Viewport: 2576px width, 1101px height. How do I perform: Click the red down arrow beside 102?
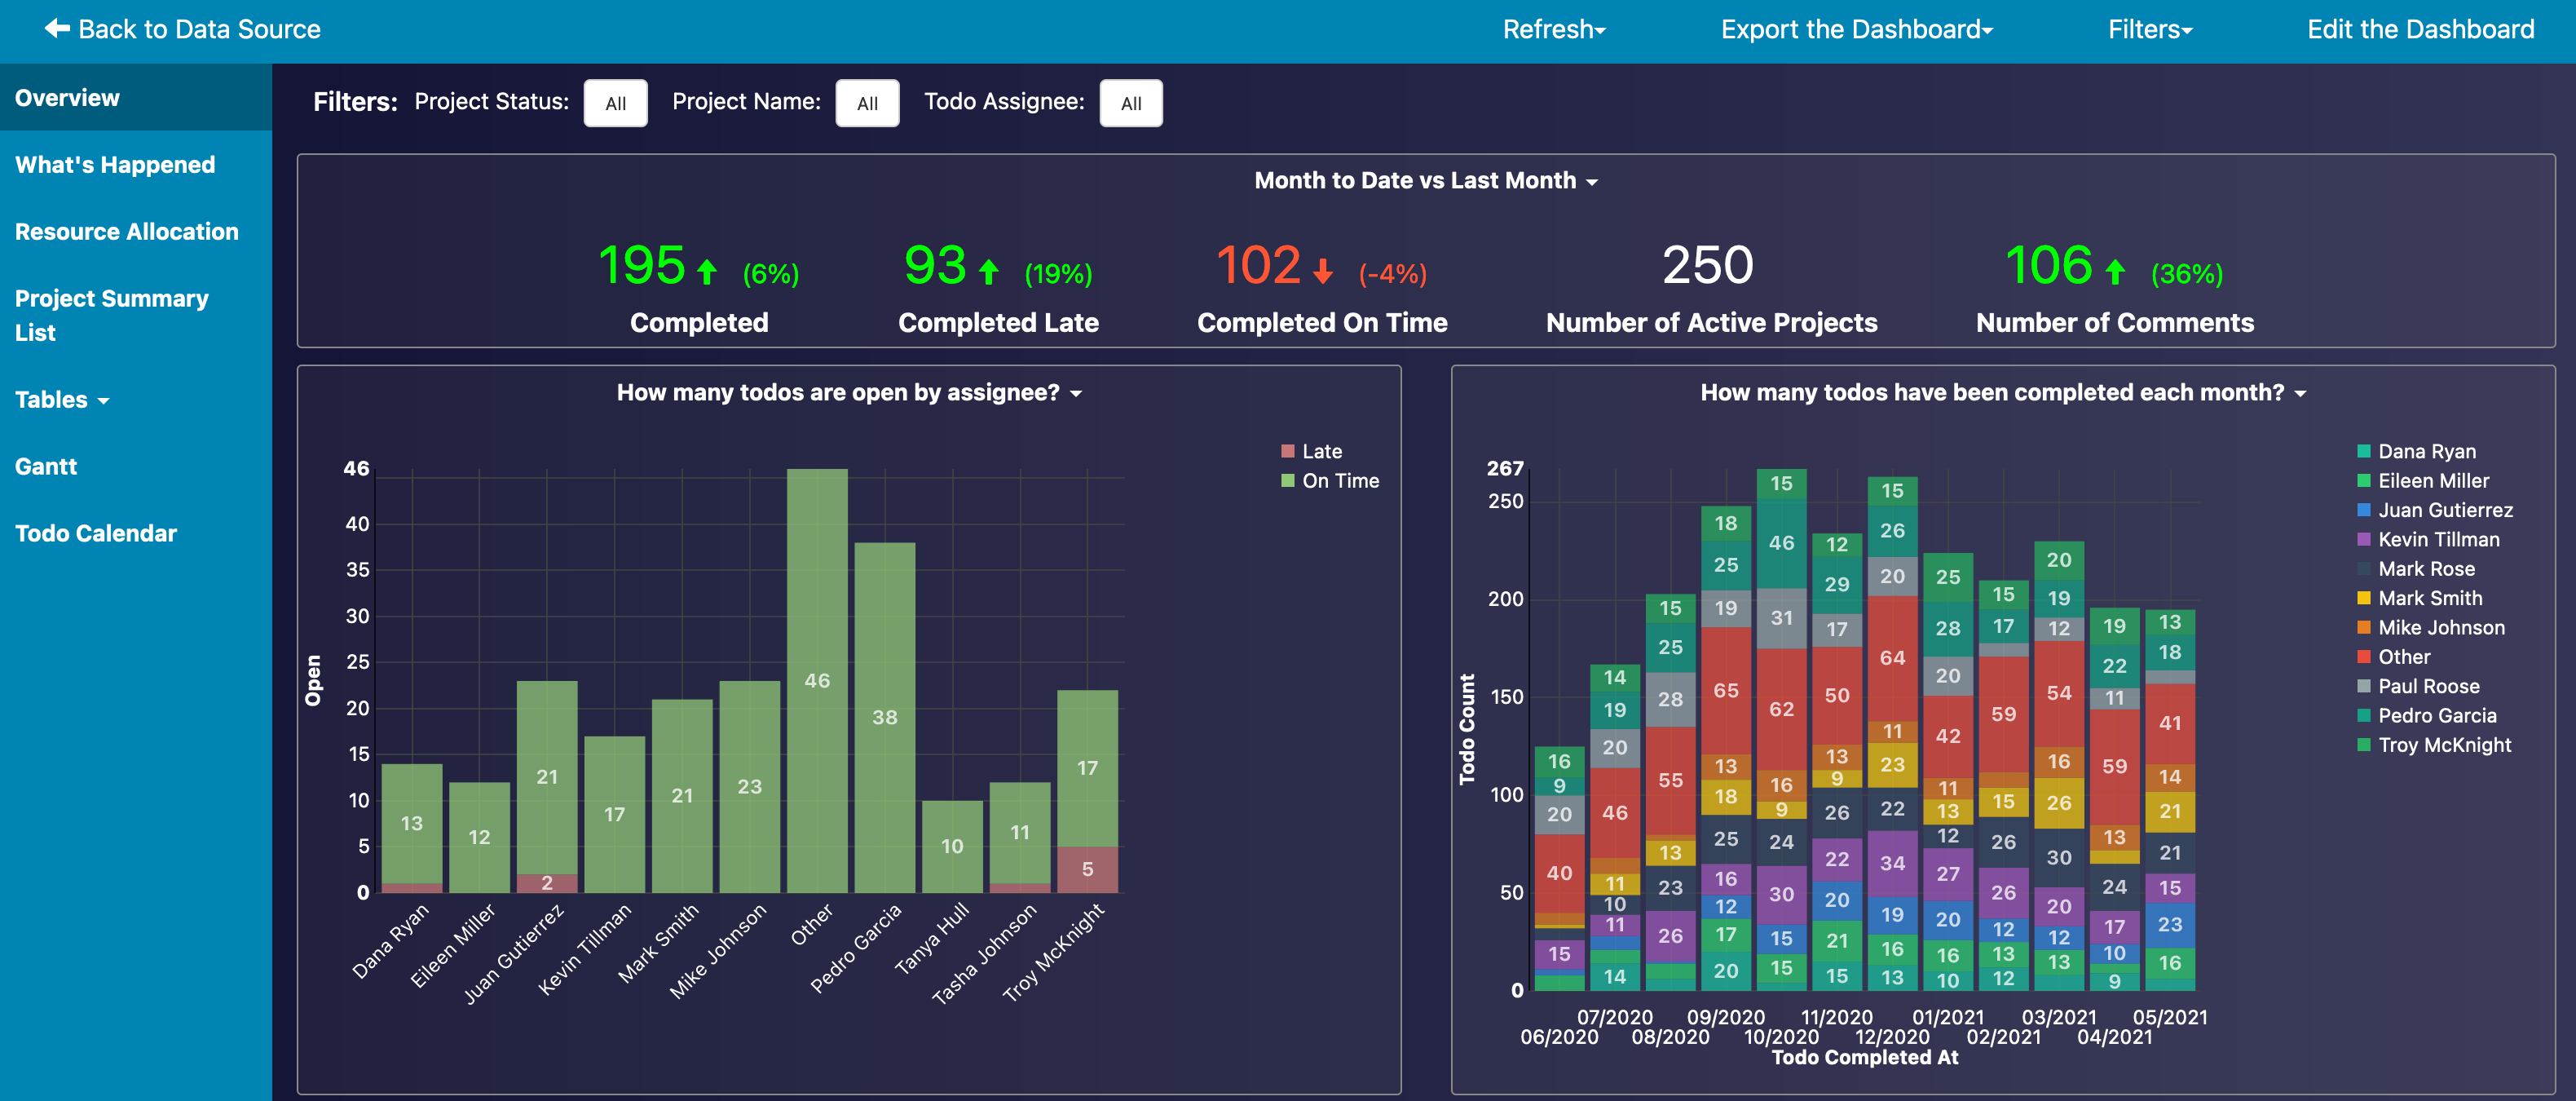pos(1323,271)
